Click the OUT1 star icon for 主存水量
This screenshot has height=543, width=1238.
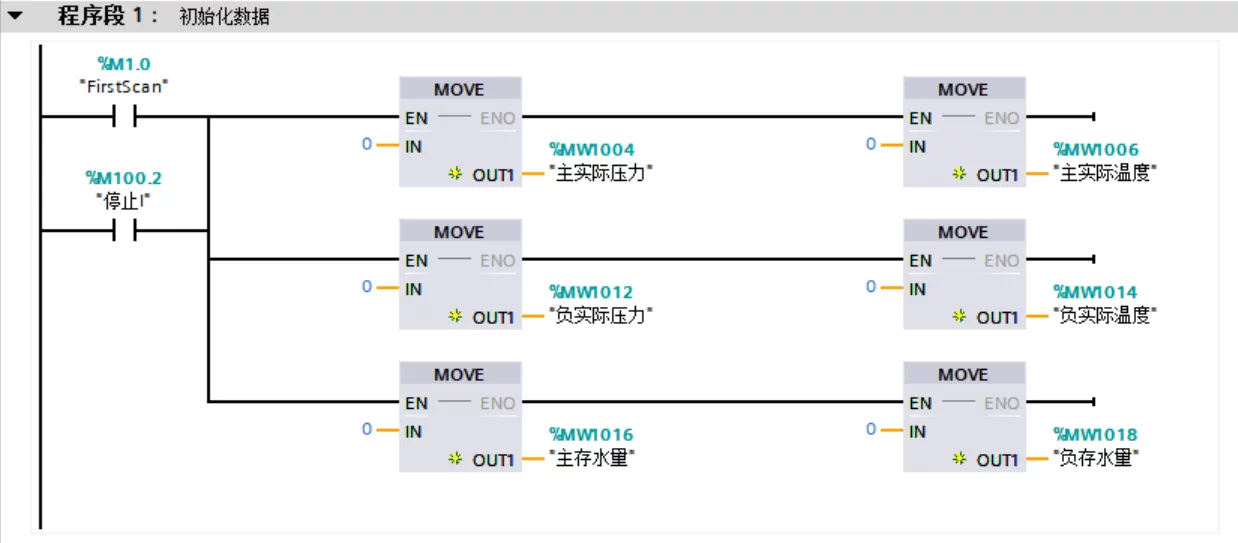[x=456, y=460]
